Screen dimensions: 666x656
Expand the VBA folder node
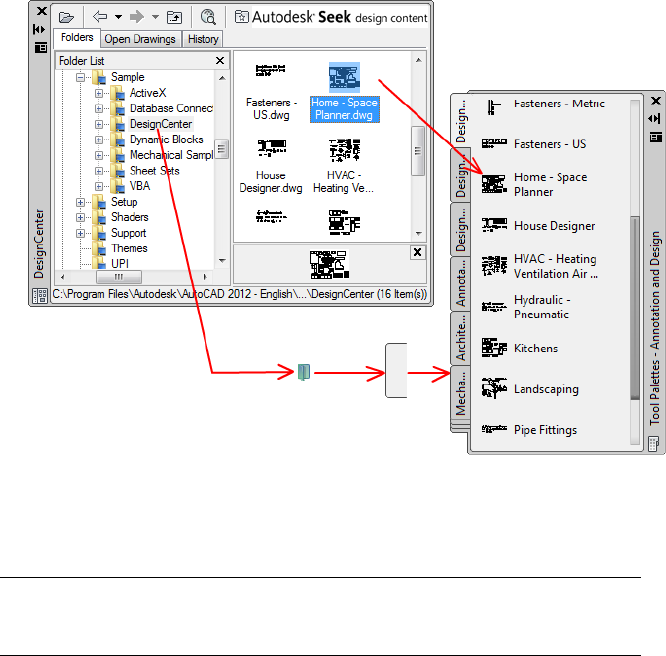pos(99,186)
